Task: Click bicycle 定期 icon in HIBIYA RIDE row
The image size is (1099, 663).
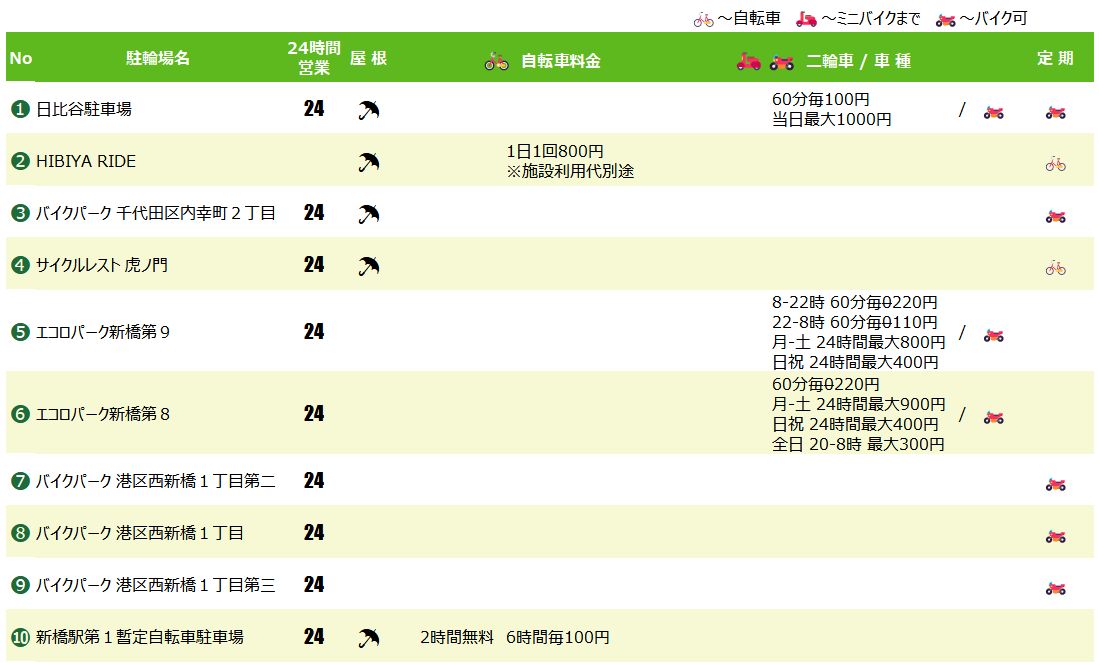Action: (1055, 164)
